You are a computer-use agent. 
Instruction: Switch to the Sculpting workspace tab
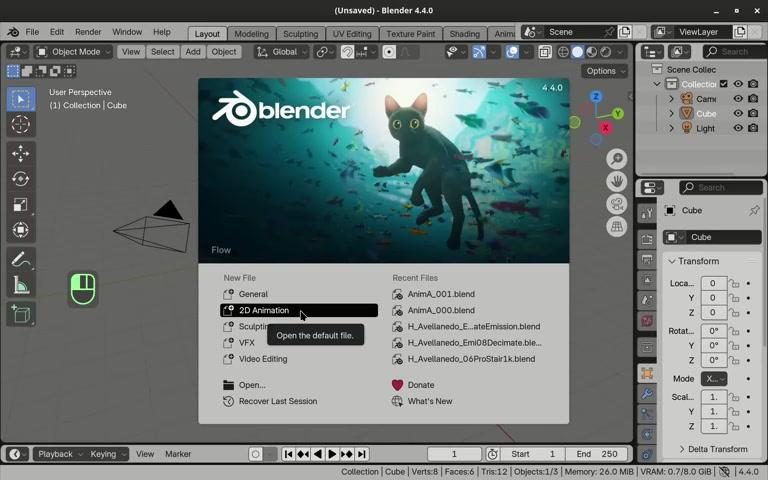tap(300, 34)
